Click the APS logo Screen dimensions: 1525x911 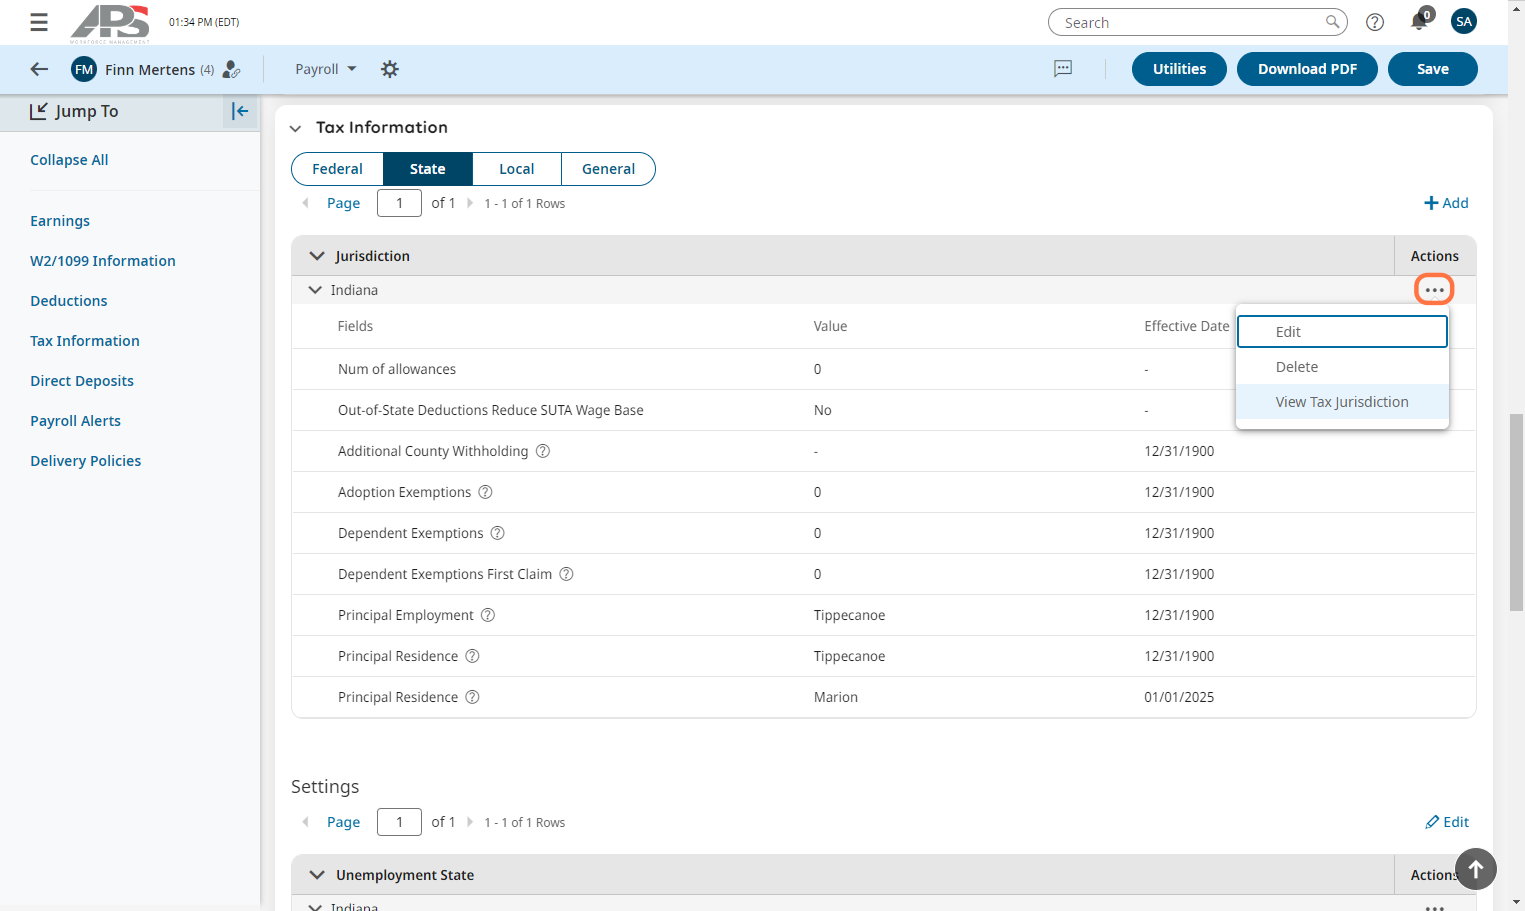(110, 23)
